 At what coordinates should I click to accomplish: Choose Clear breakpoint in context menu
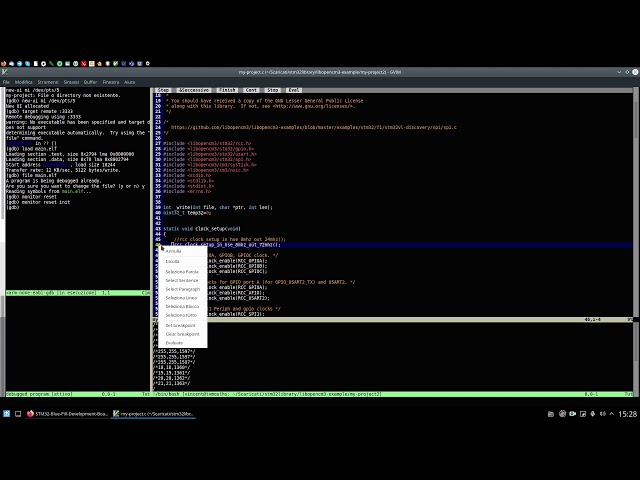[182, 334]
